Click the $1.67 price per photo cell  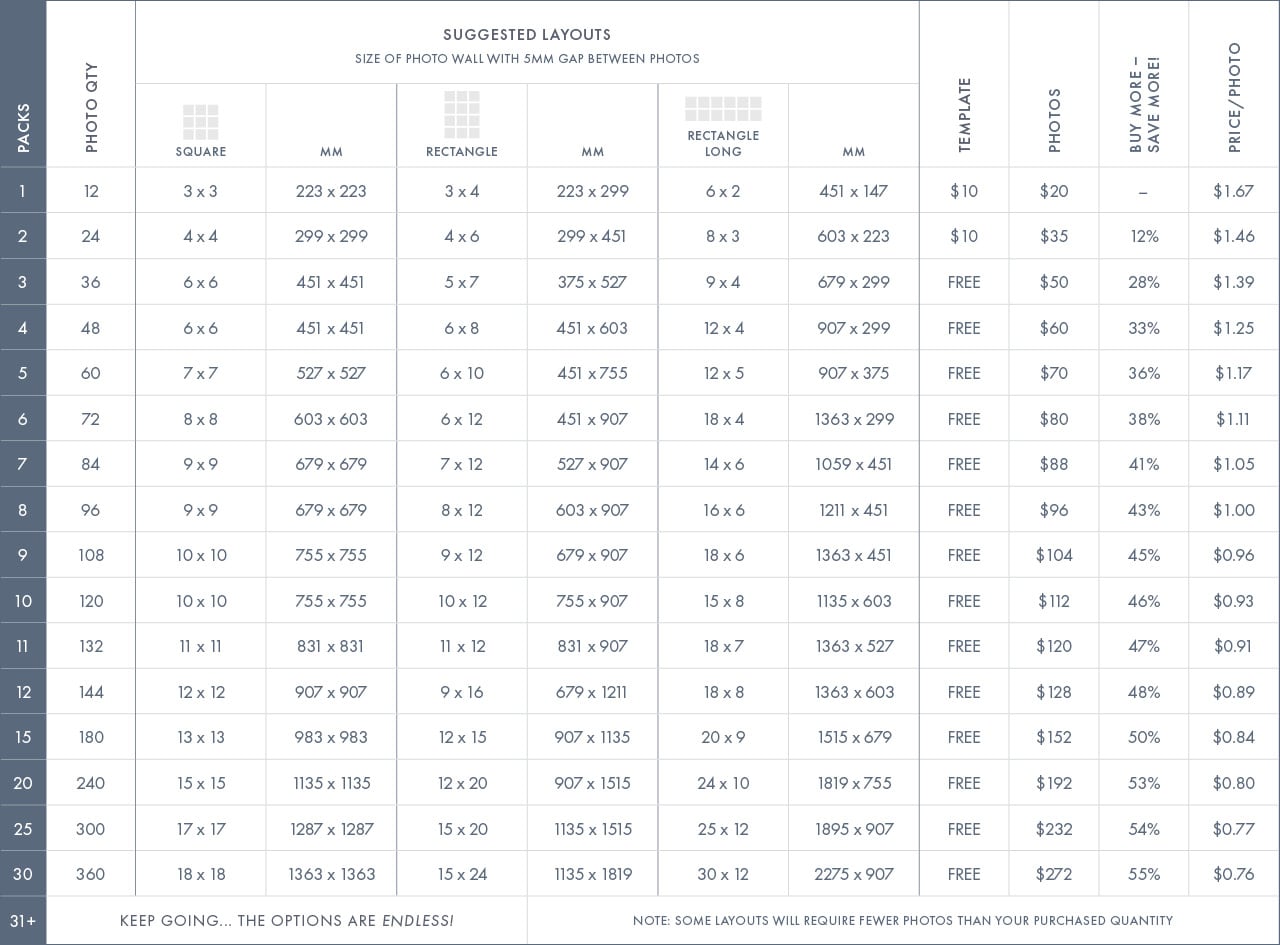(x=1233, y=191)
